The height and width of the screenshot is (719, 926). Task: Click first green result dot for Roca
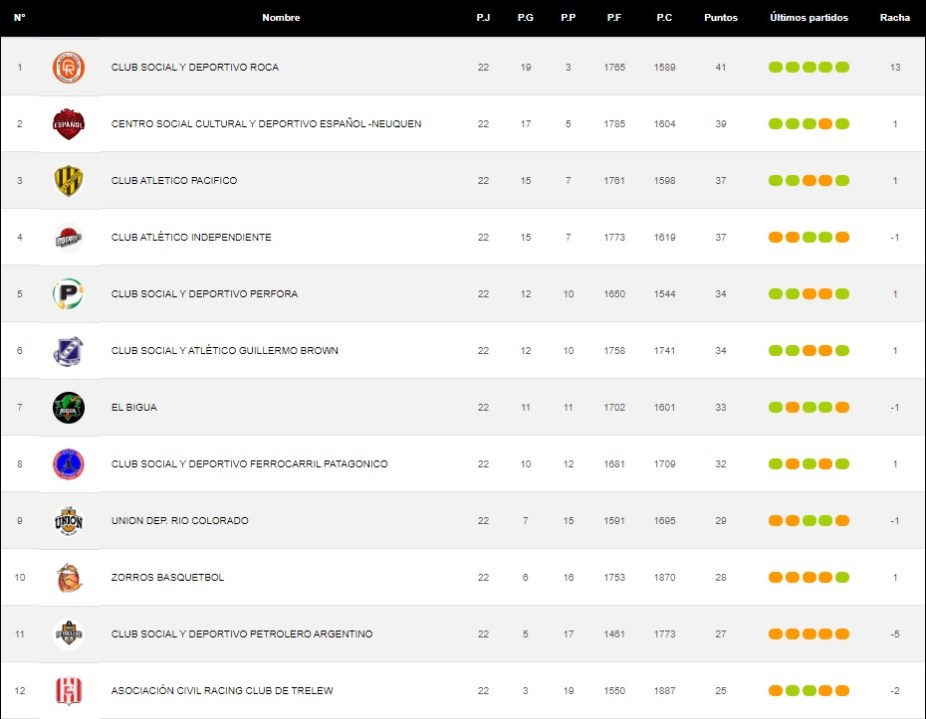[775, 68]
